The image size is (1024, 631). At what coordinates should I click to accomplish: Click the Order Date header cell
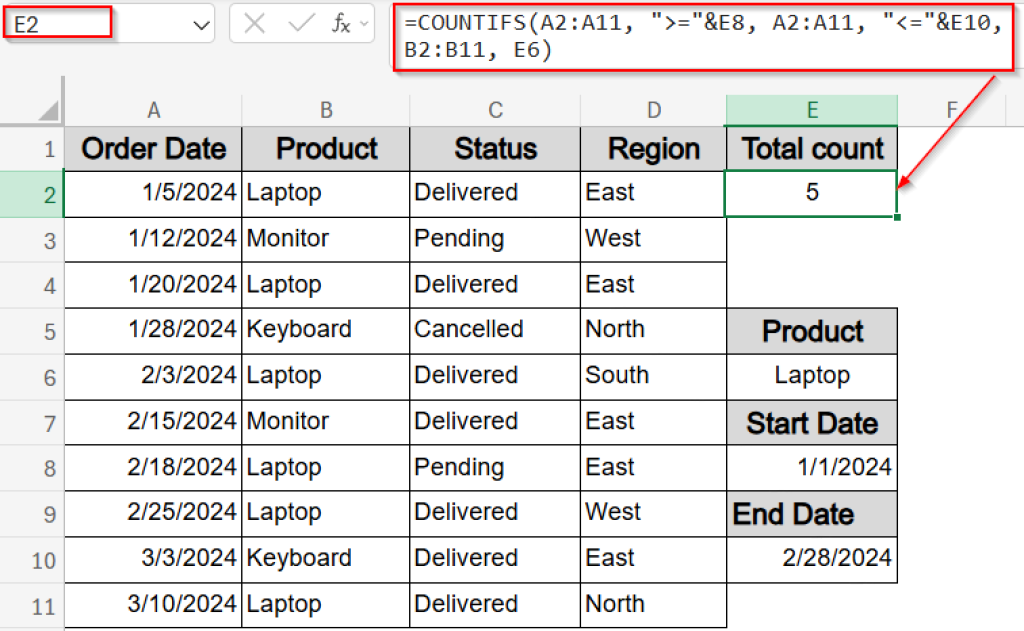pyautogui.click(x=153, y=148)
